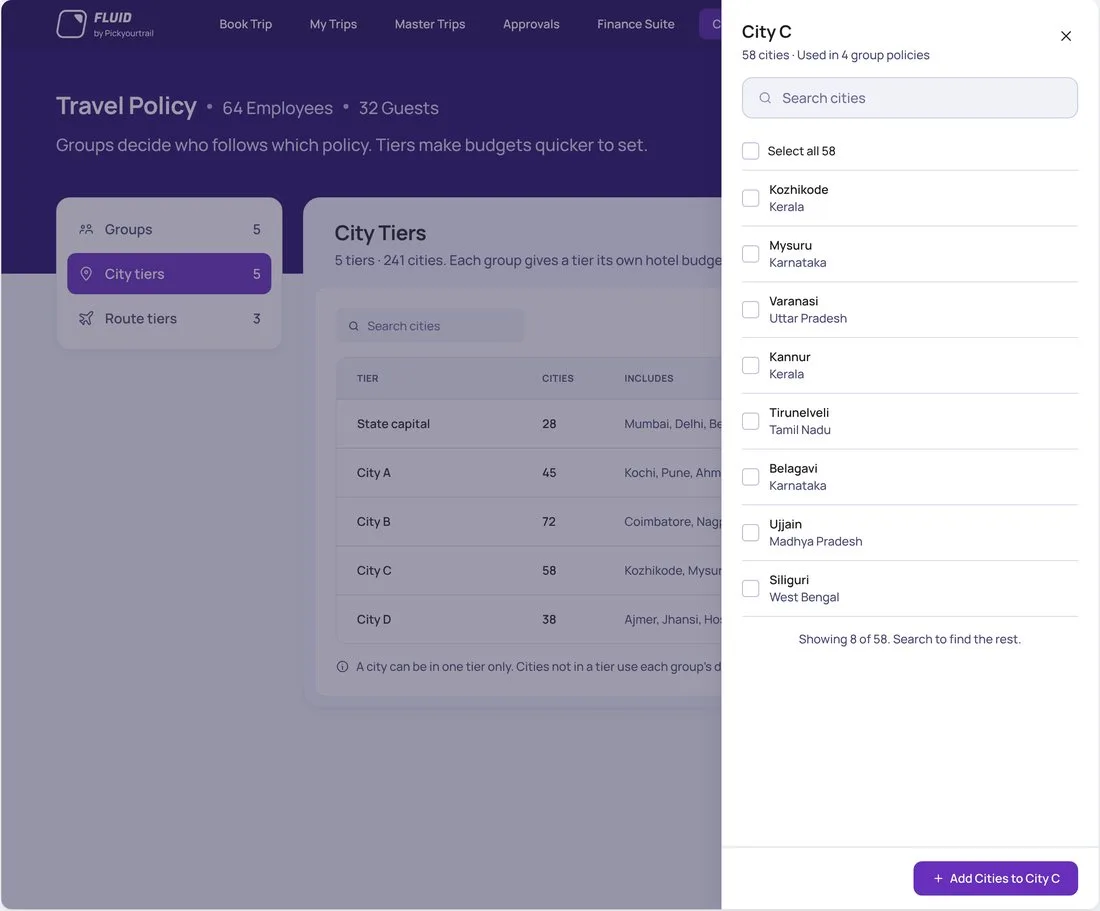The image size is (1100, 911).
Task: Open Master Trips in the navbar
Action: tap(430, 24)
